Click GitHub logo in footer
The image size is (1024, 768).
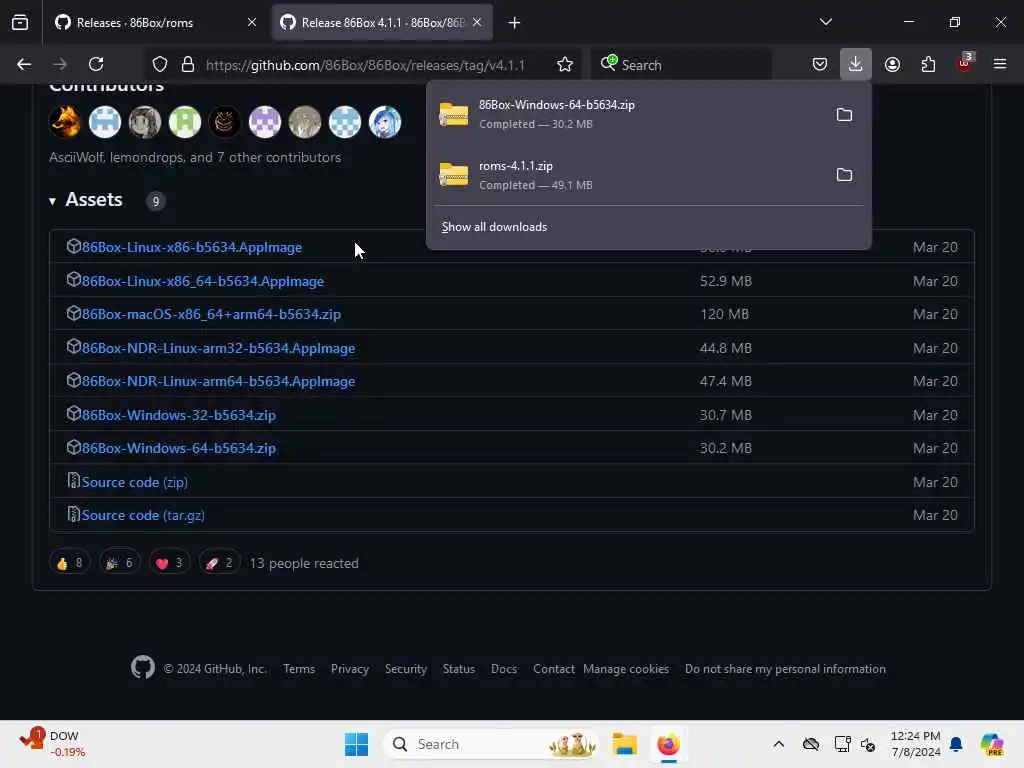point(142,667)
